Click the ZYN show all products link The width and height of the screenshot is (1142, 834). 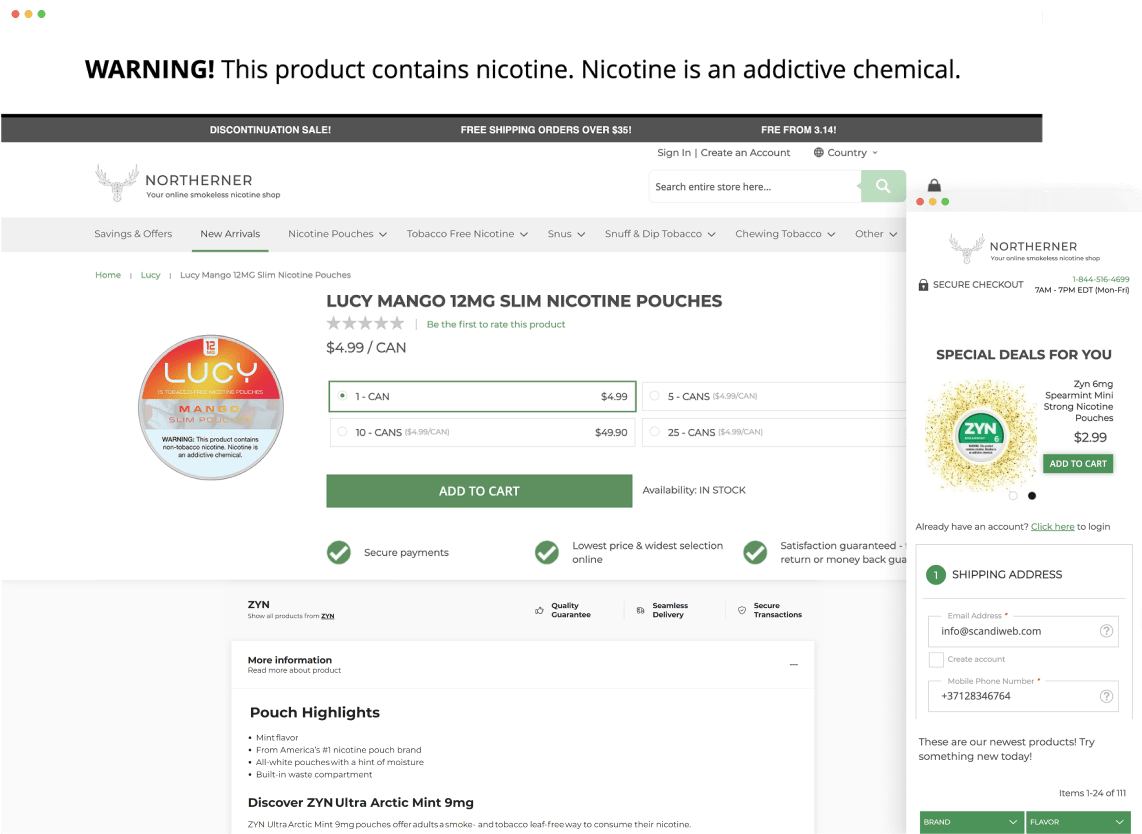click(328, 616)
